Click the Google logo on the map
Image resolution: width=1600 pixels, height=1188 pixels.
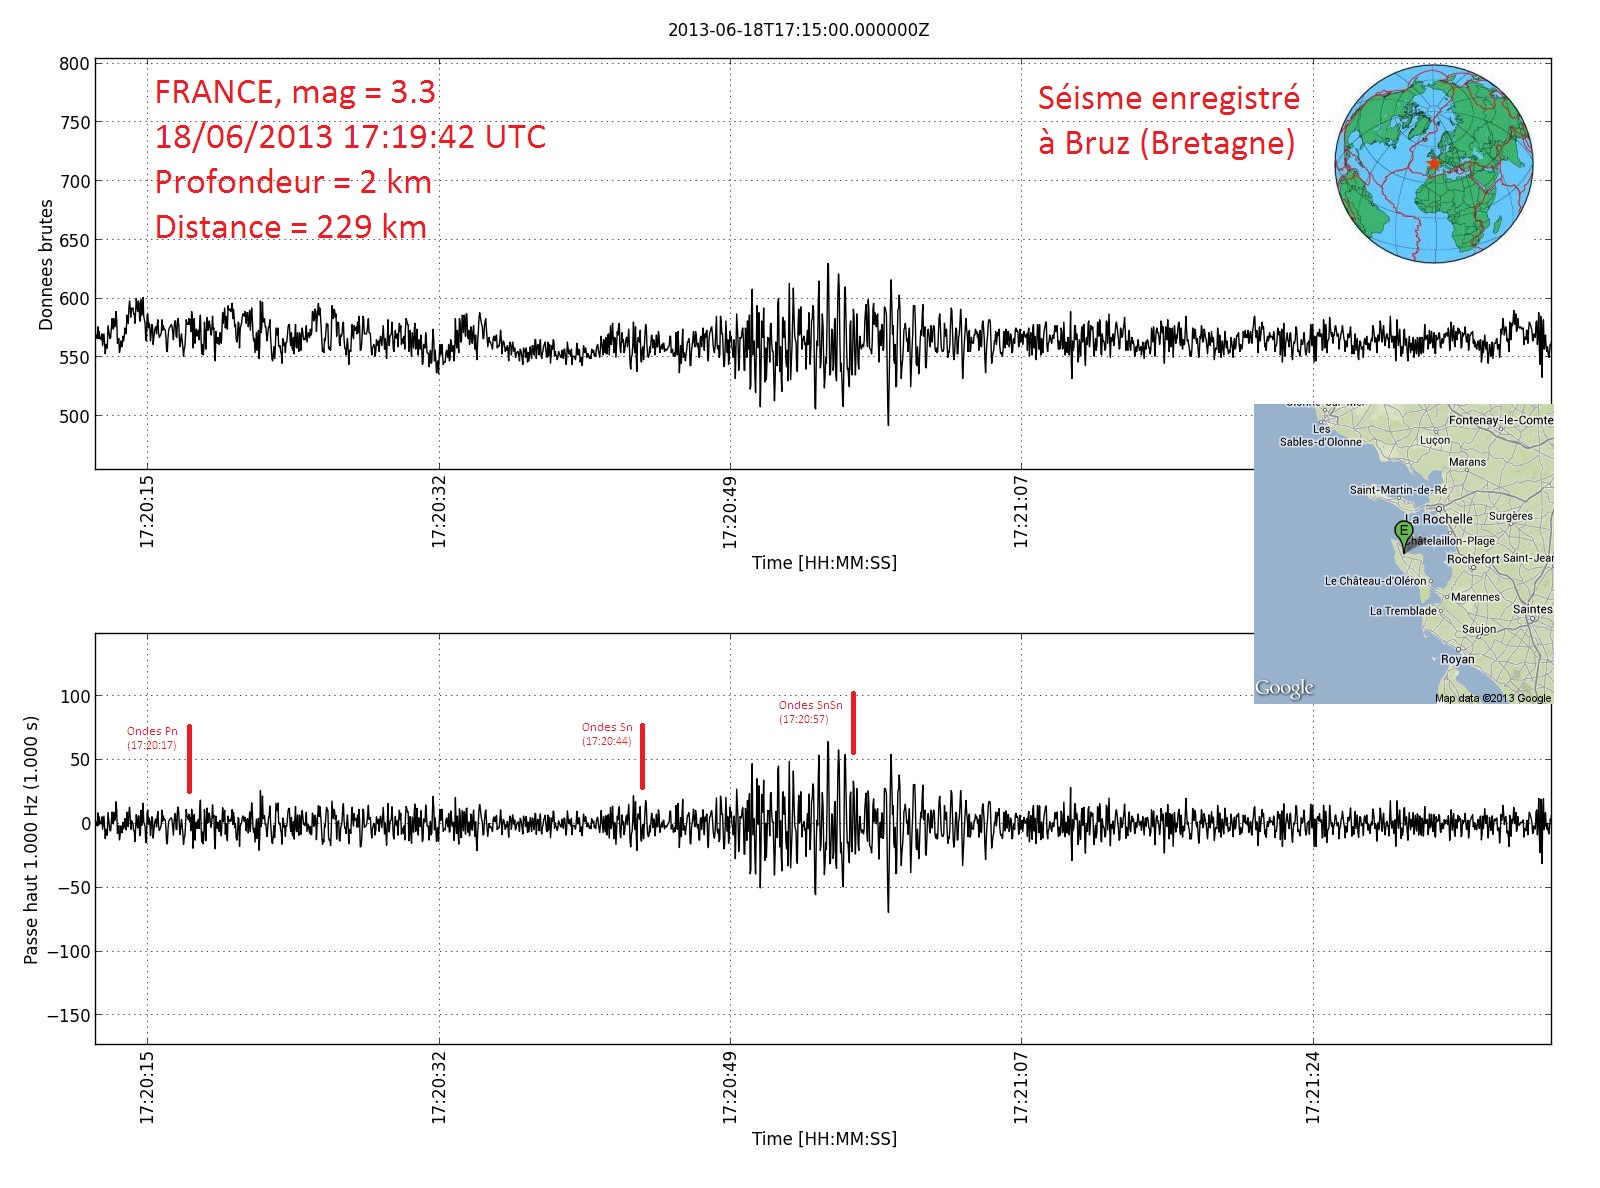pos(1284,688)
